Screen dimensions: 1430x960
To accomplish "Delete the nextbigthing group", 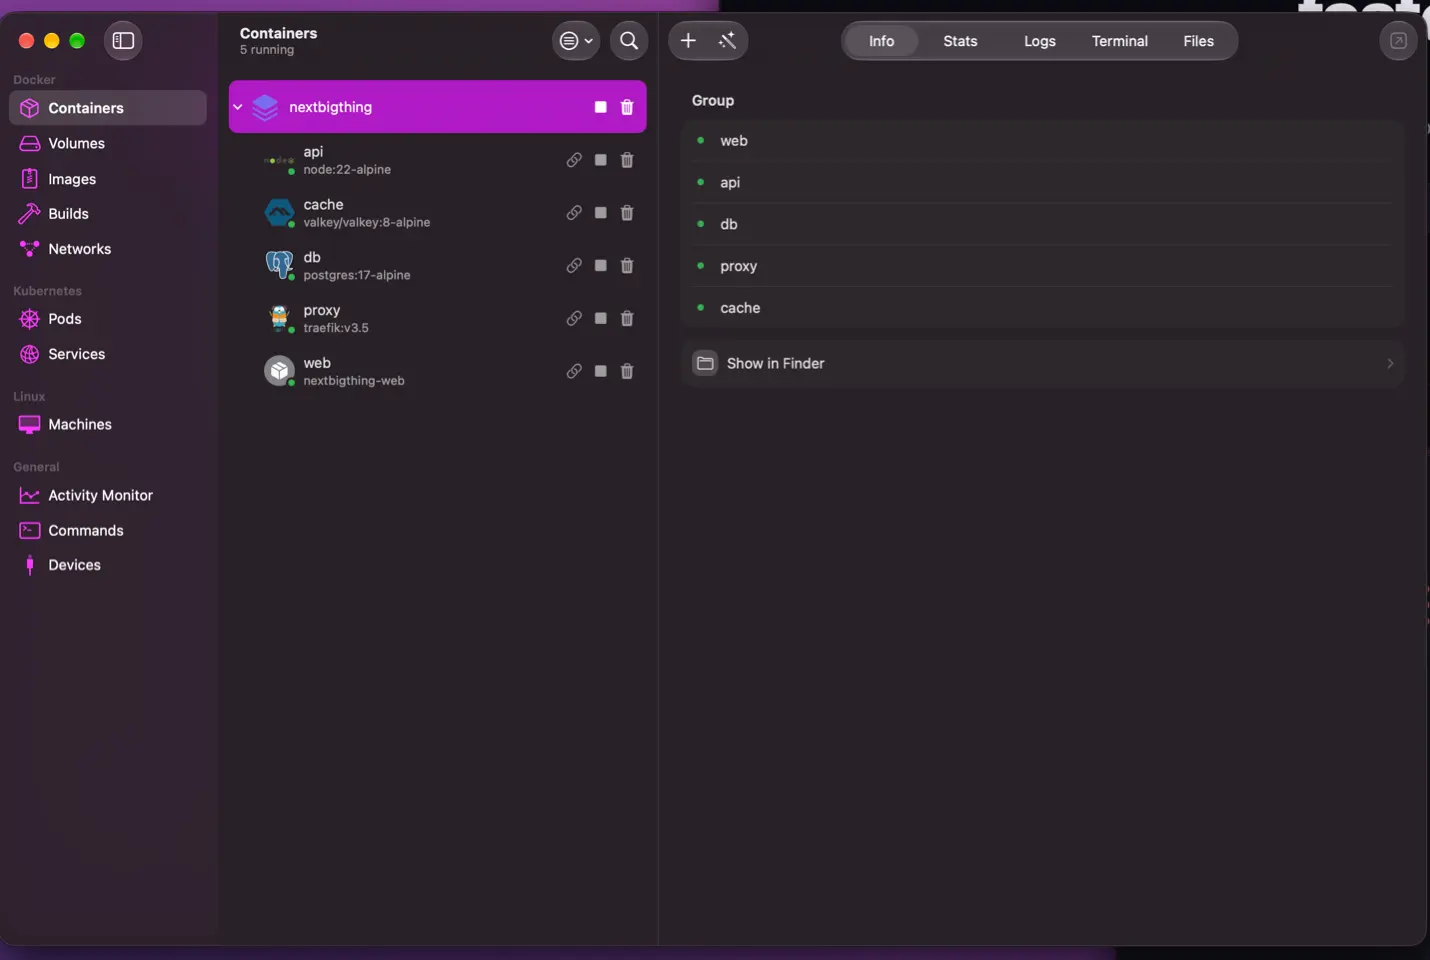I will [x=627, y=107].
